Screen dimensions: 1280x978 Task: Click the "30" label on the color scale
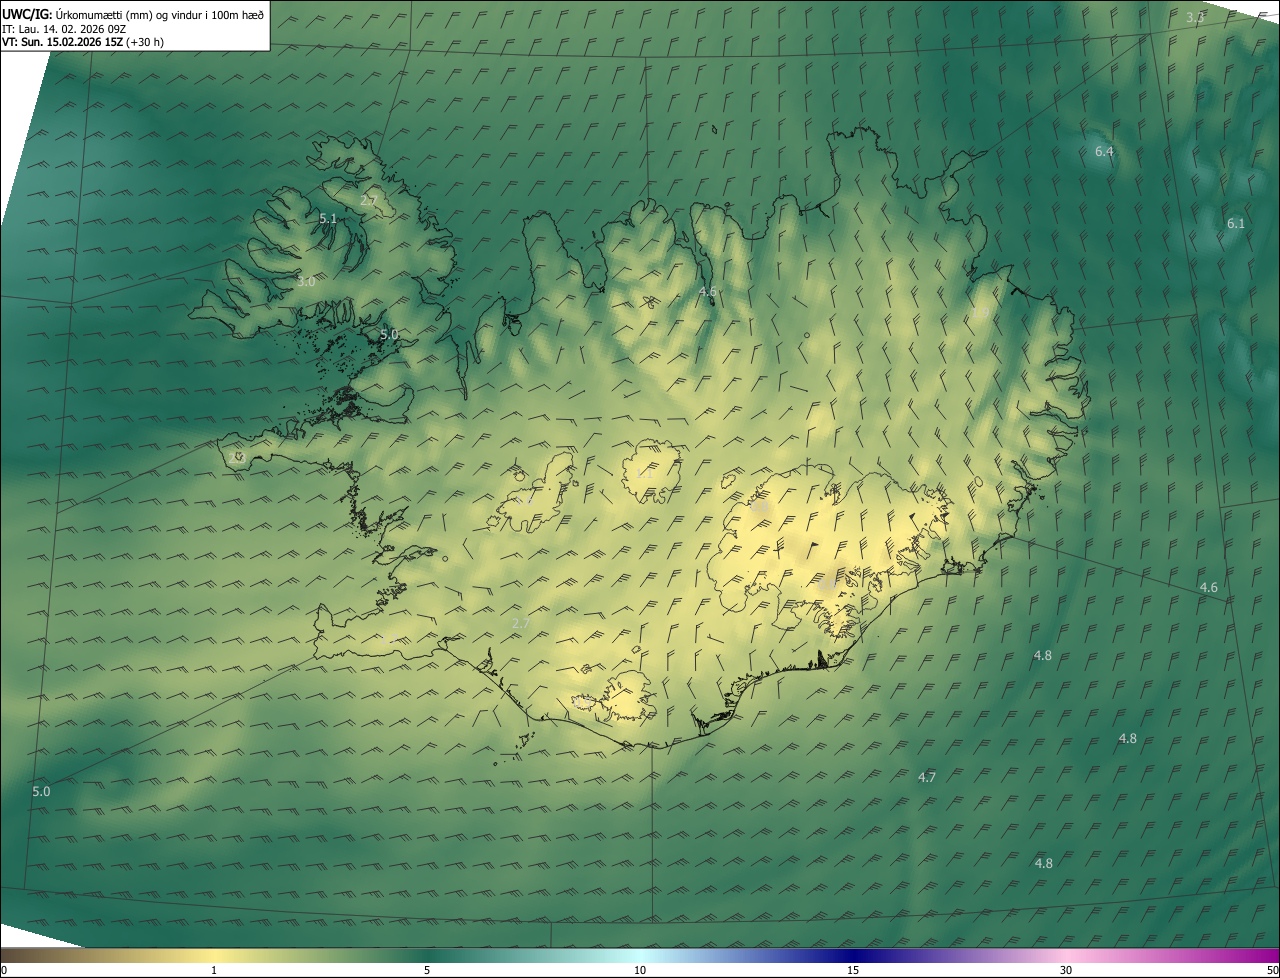[1066, 971]
